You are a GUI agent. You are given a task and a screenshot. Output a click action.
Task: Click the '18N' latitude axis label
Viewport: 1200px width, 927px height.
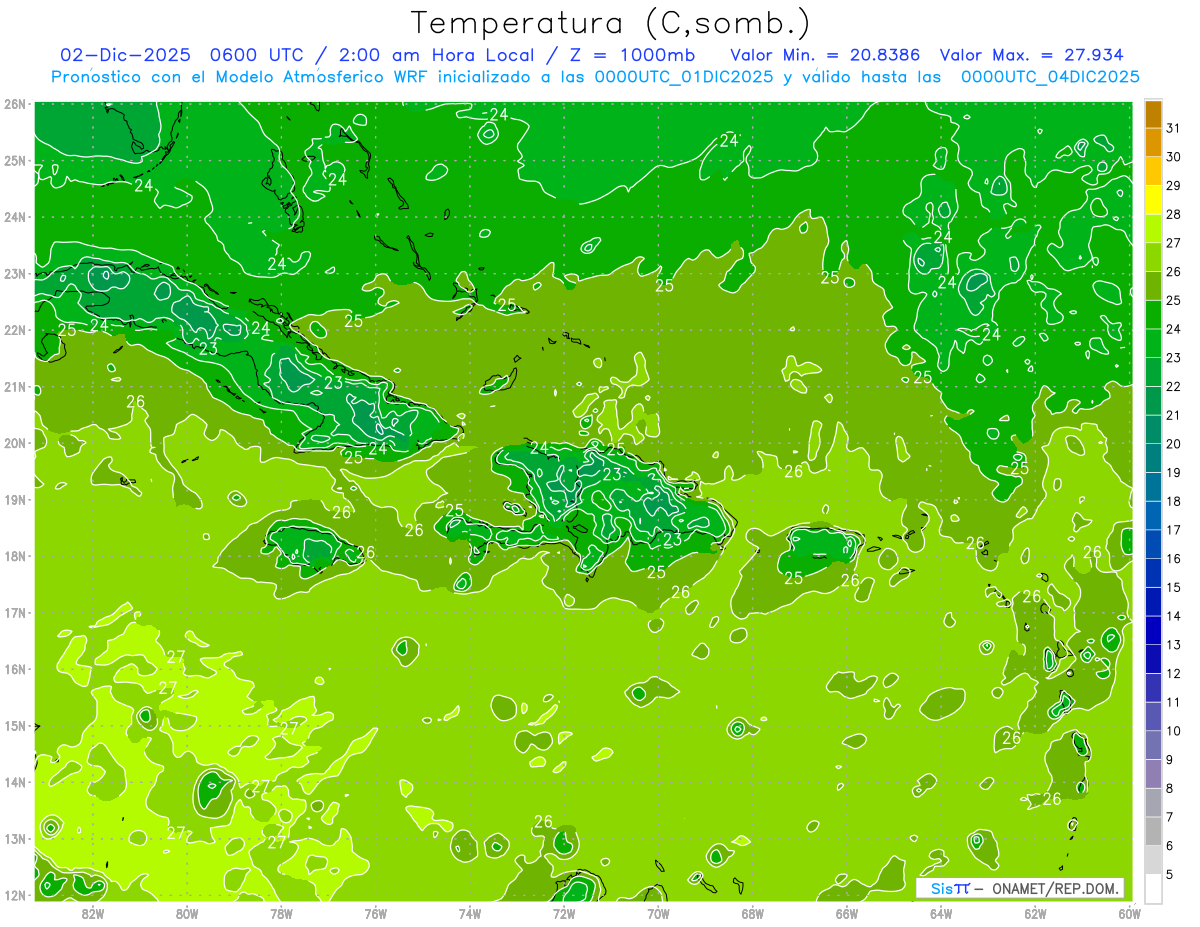(15, 556)
